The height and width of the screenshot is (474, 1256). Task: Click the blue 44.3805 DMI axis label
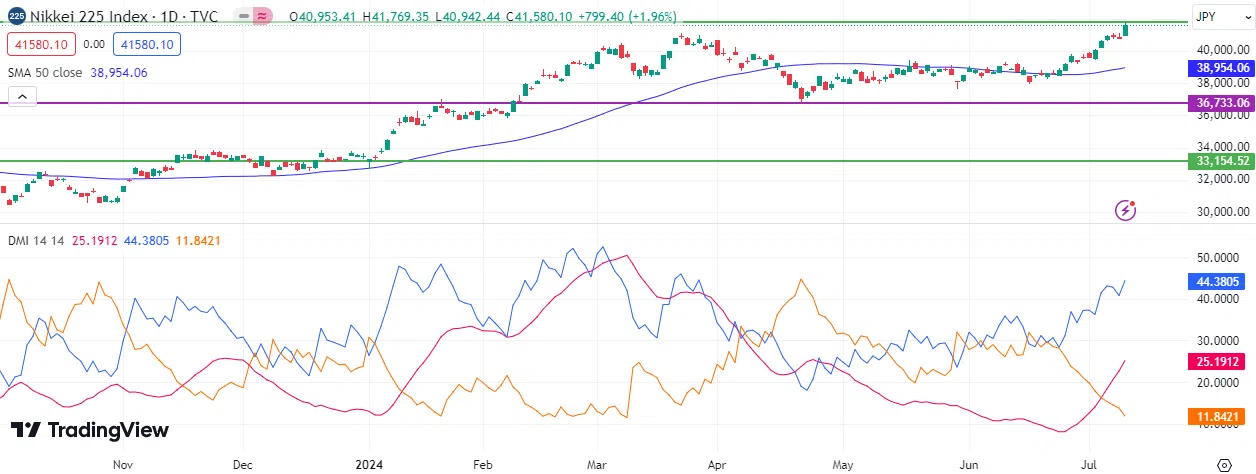pos(1223,282)
